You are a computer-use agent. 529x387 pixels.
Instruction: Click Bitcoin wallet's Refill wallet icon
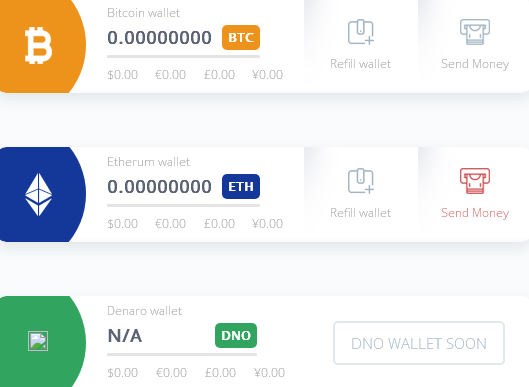click(361, 32)
